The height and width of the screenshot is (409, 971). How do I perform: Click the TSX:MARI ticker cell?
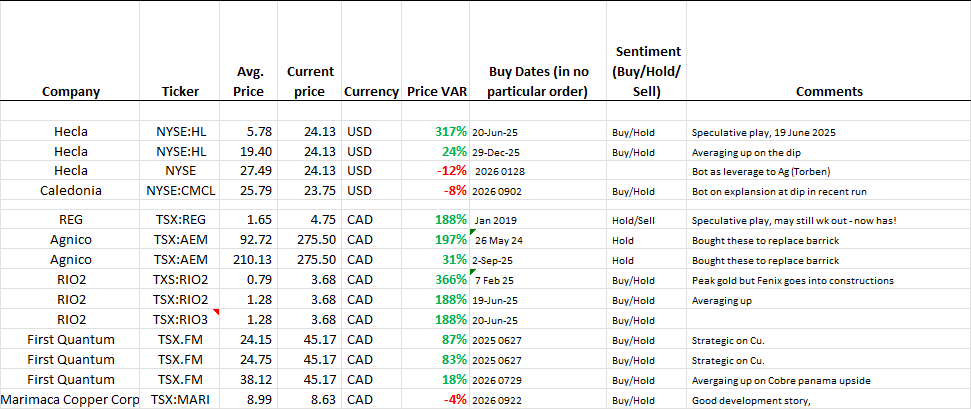[x=180, y=400]
